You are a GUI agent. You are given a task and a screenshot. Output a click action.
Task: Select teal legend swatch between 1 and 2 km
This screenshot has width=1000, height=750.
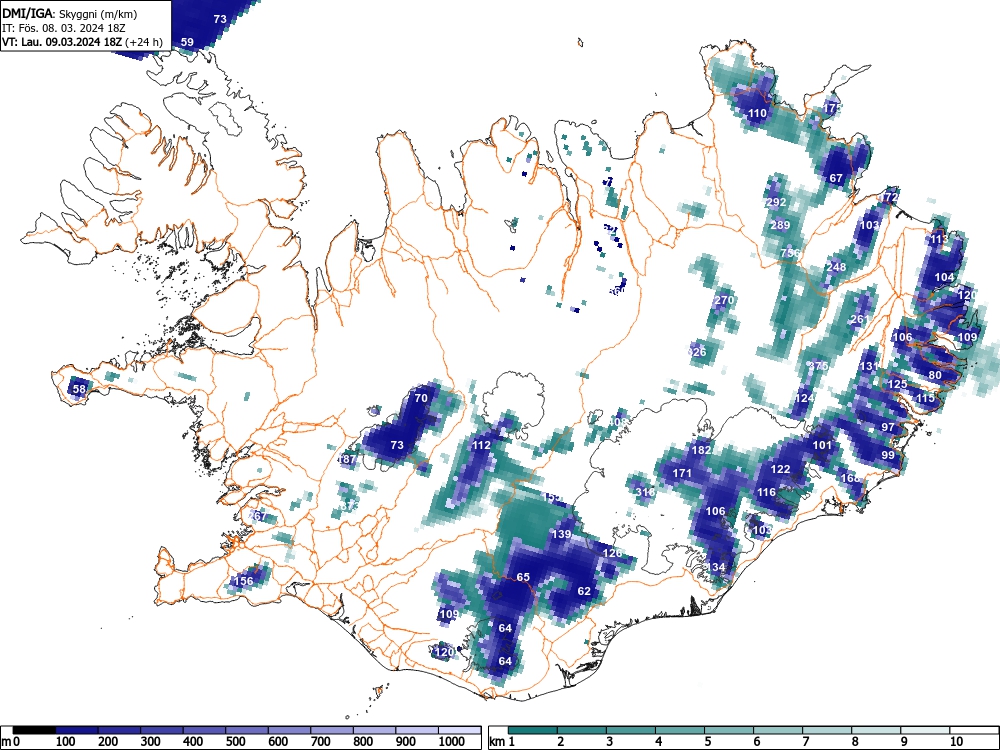pos(533,730)
